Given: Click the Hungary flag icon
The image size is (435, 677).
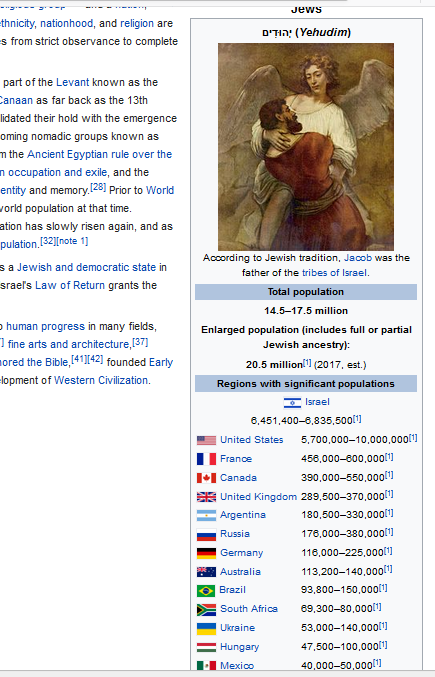Looking at the screenshot, I should 206,647.
